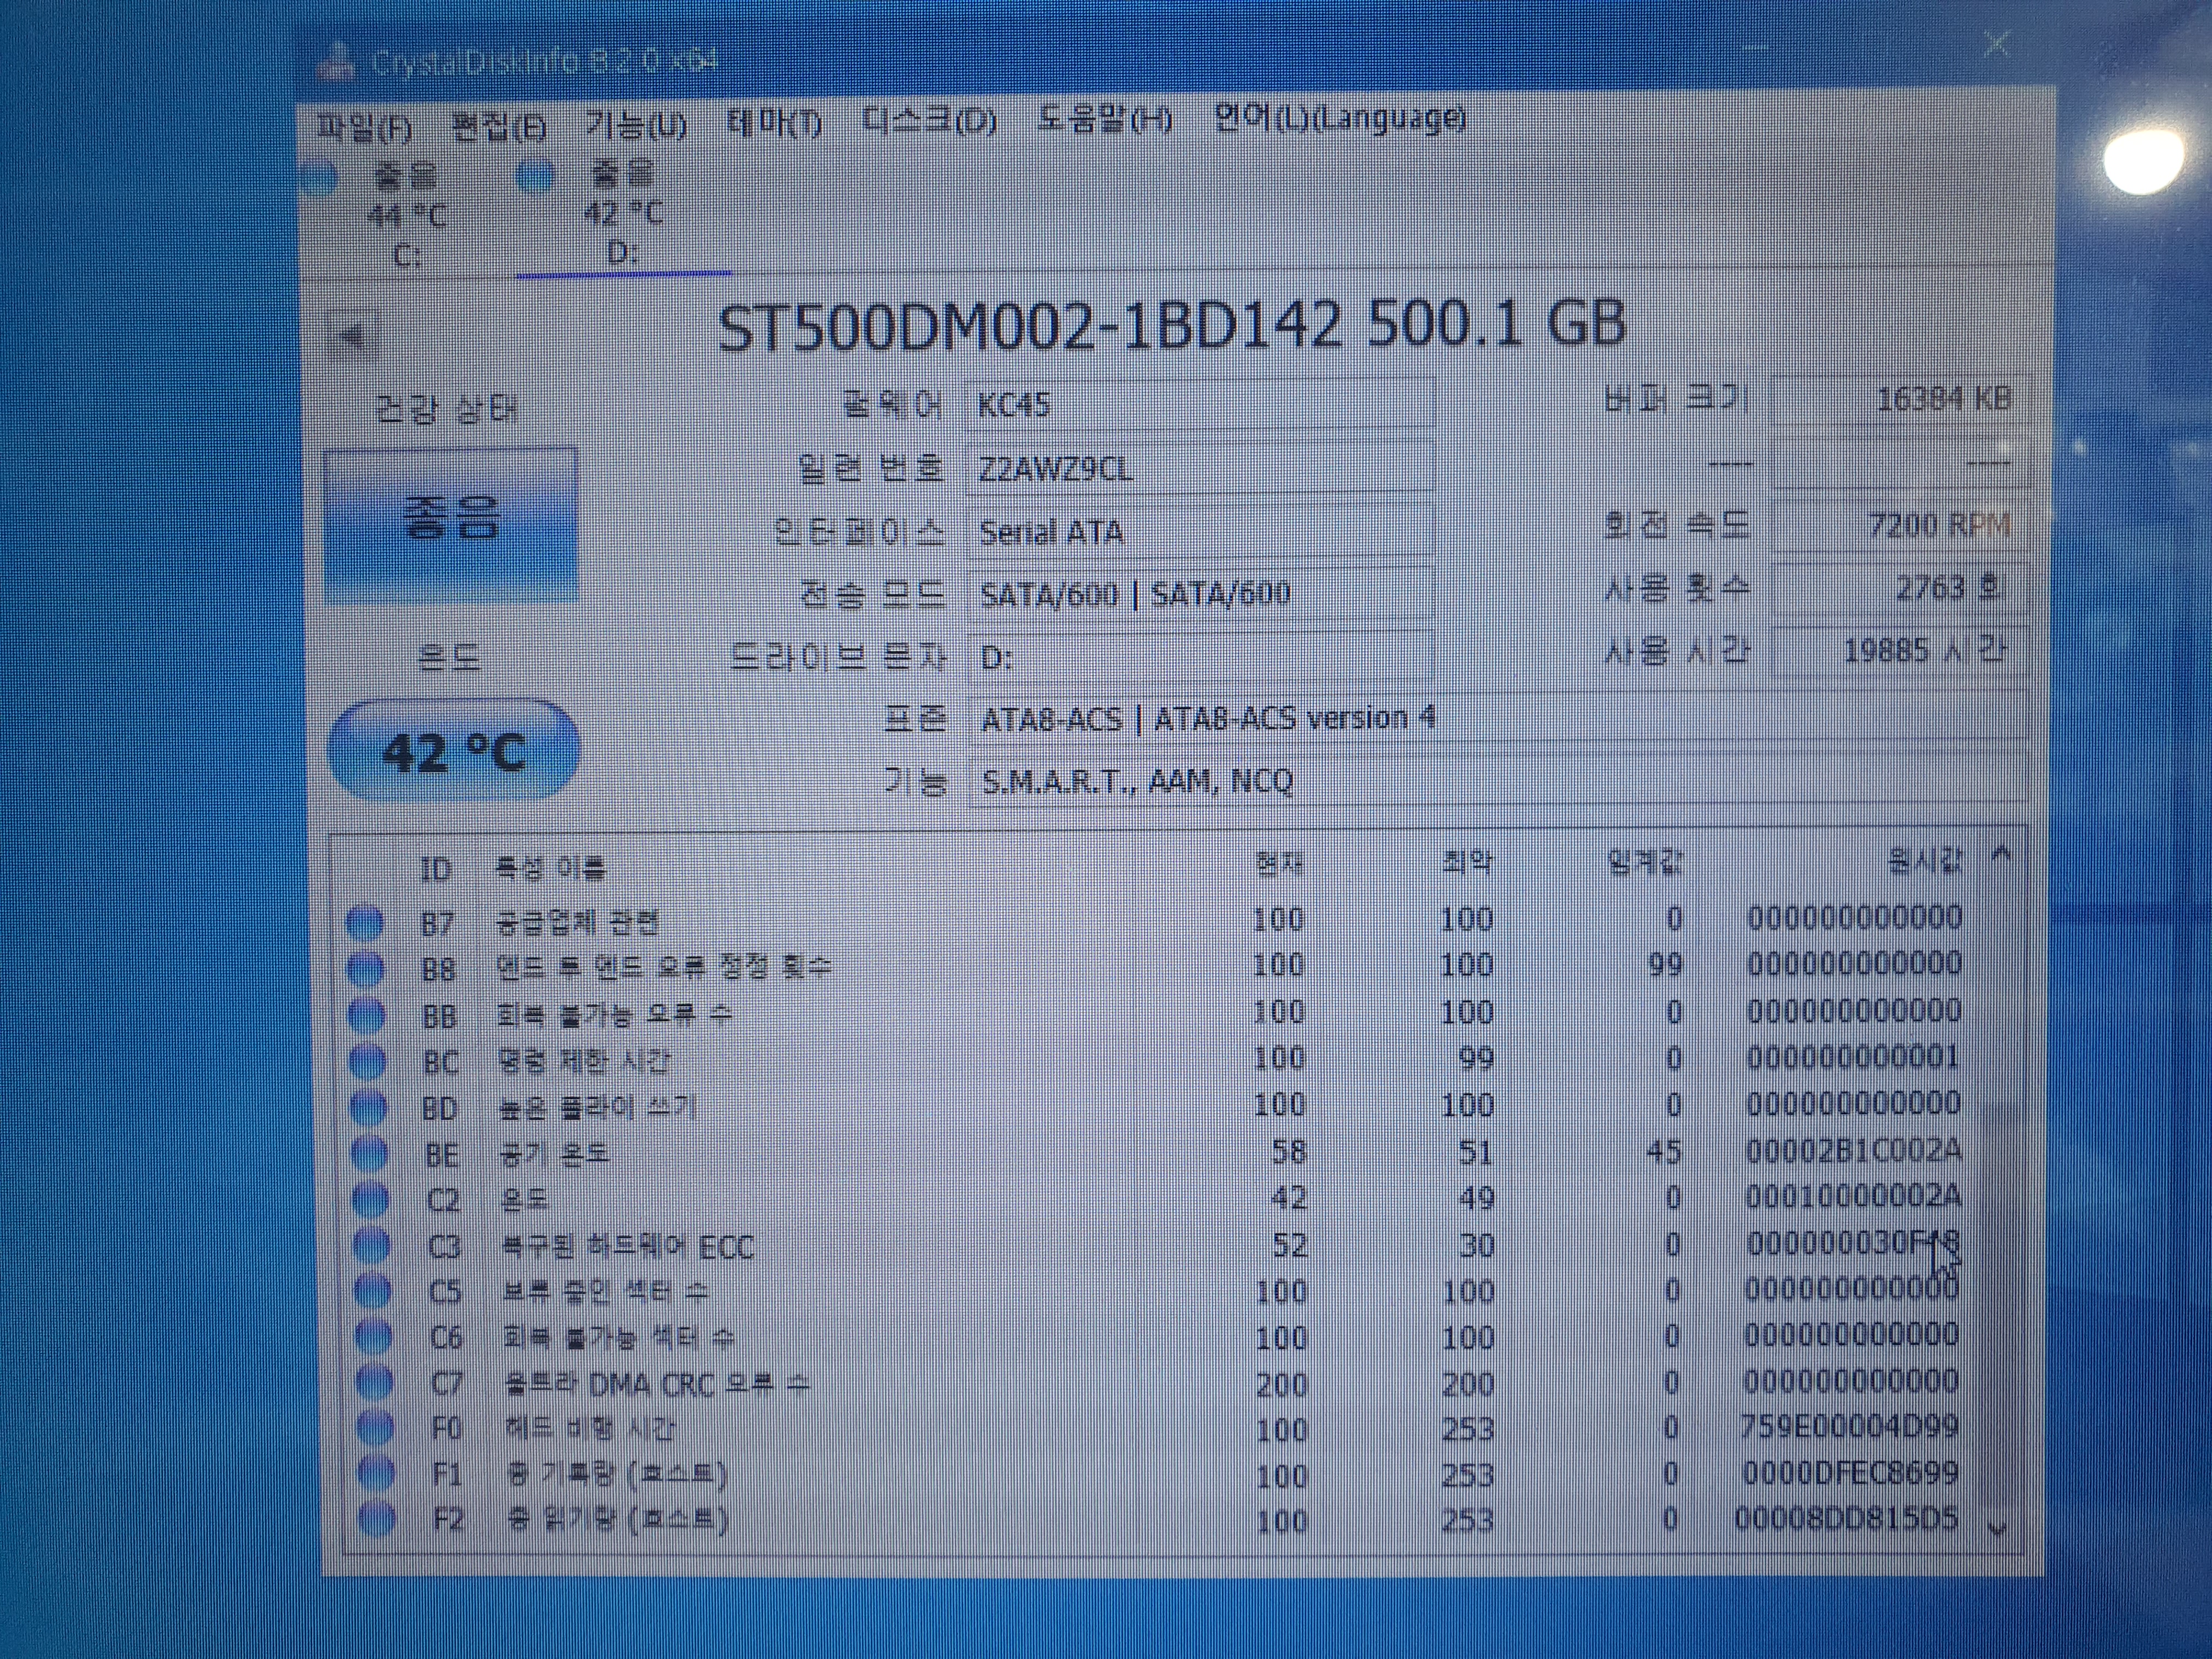Open the 언어(L)(Language) menu
Viewport: 2212px width, 1659px height.
(1340, 118)
